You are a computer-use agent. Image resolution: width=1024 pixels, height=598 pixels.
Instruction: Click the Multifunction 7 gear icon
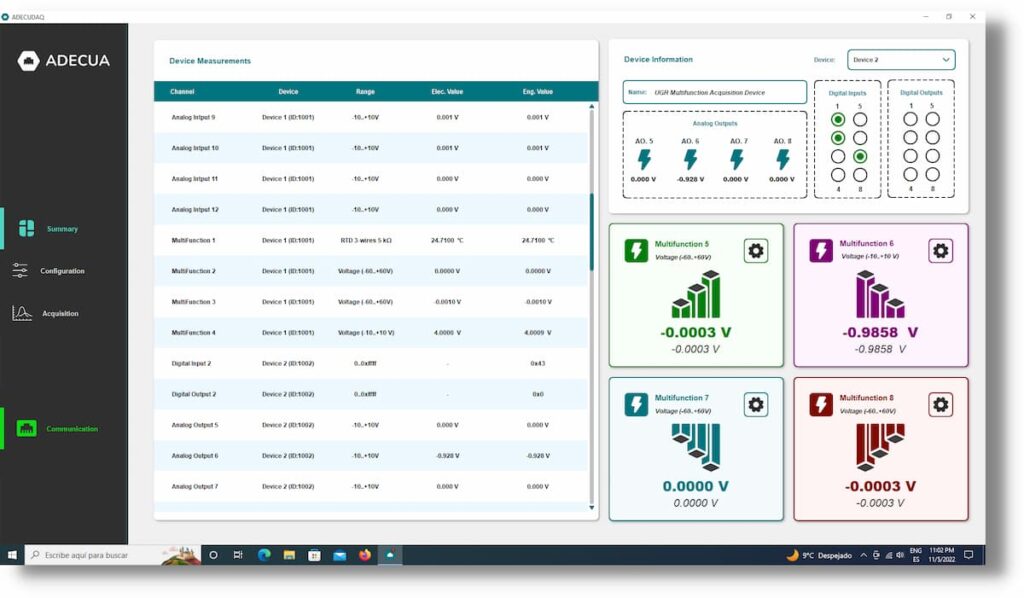click(756, 404)
